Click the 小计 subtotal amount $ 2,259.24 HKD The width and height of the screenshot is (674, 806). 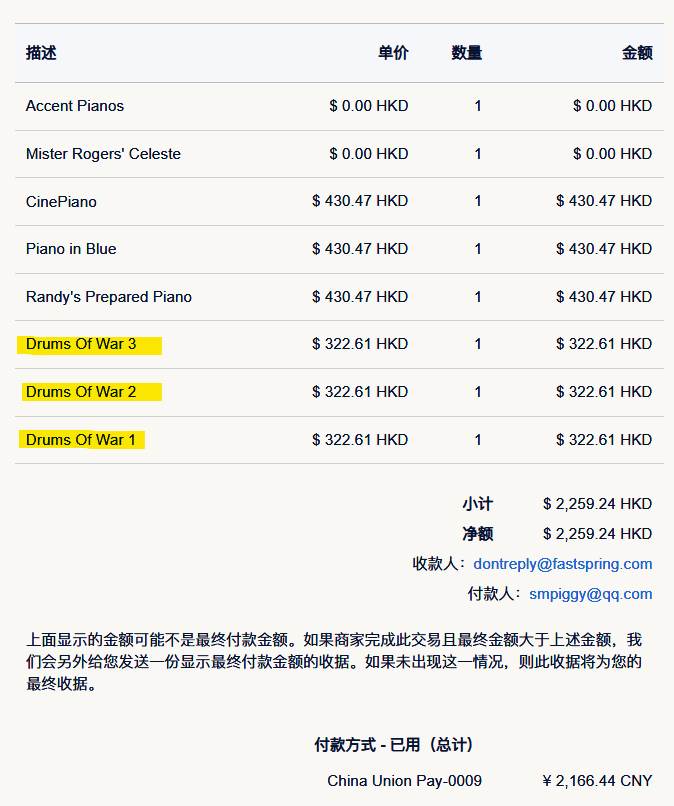tap(597, 504)
